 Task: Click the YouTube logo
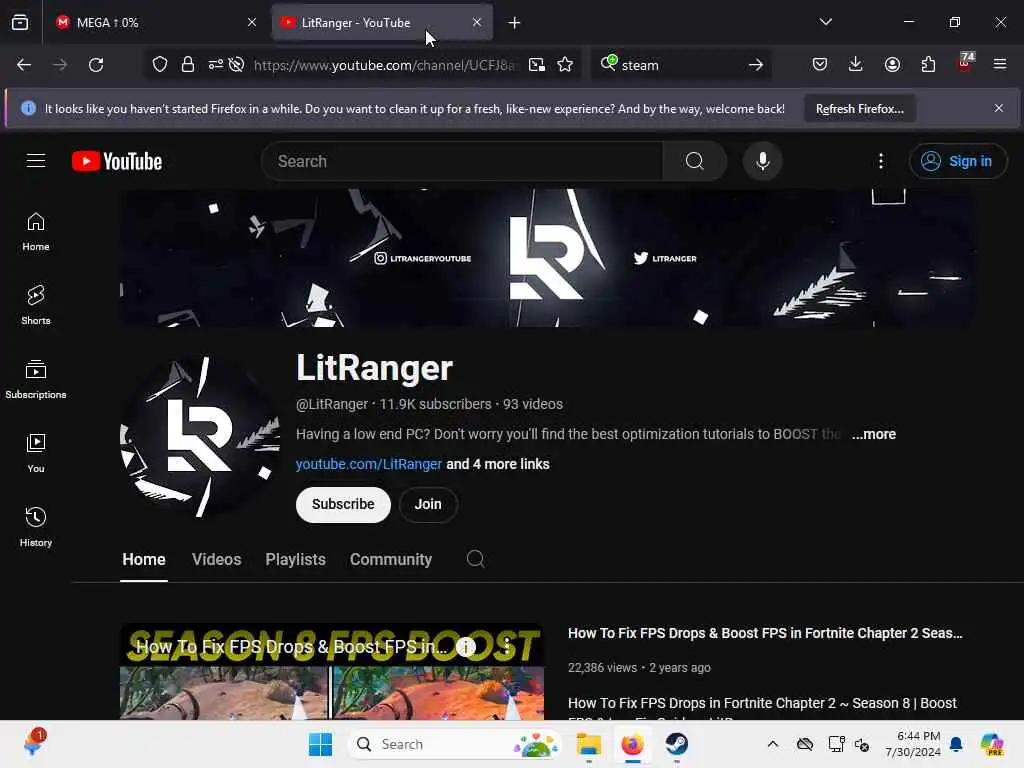(x=117, y=161)
